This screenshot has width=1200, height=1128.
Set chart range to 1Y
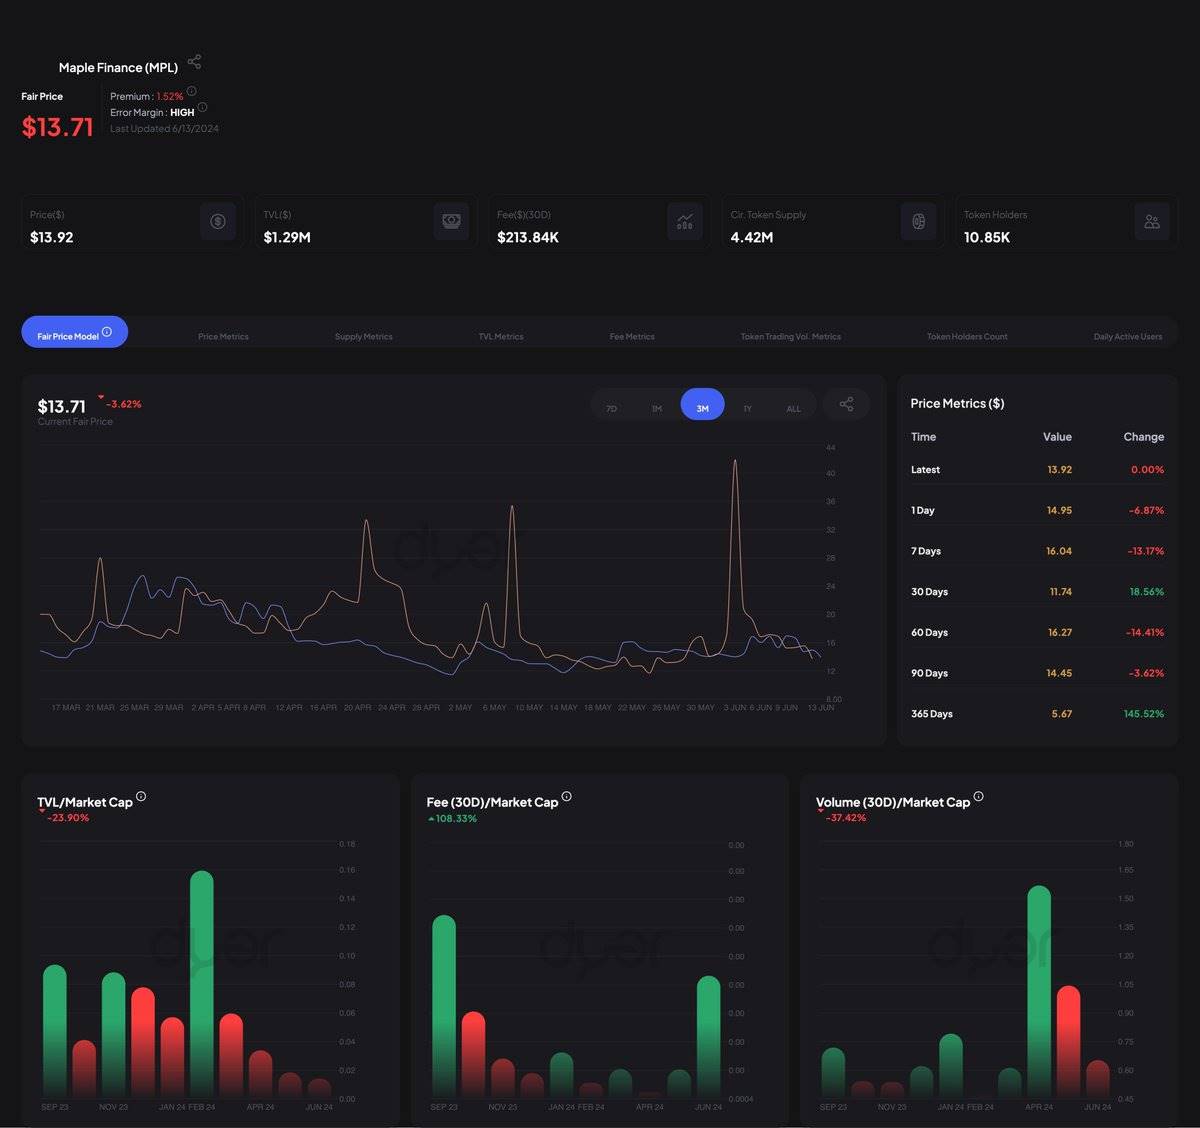point(747,408)
